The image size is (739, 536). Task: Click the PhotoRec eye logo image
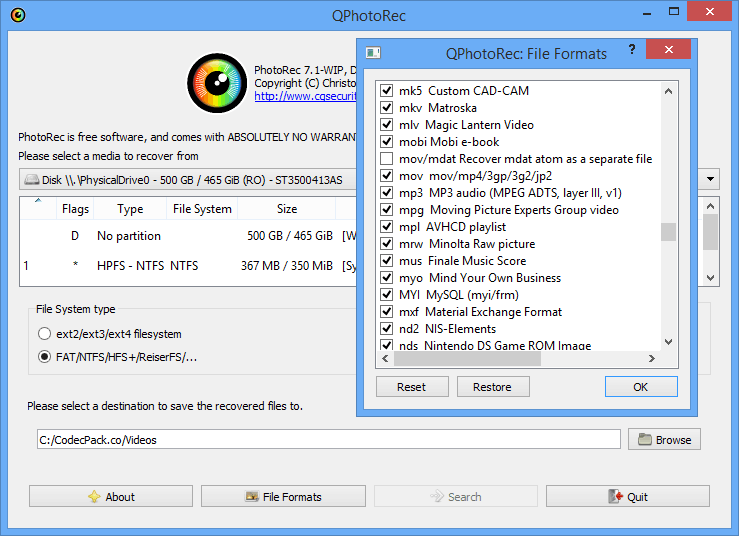pos(217,83)
